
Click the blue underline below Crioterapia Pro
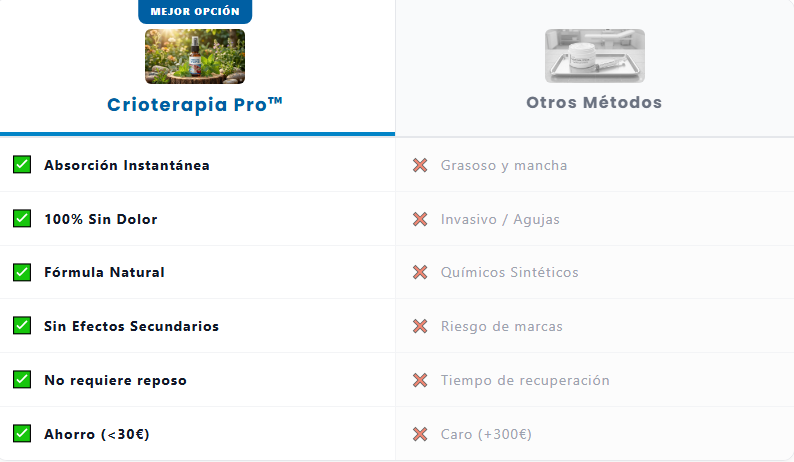click(x=197, y=133)
